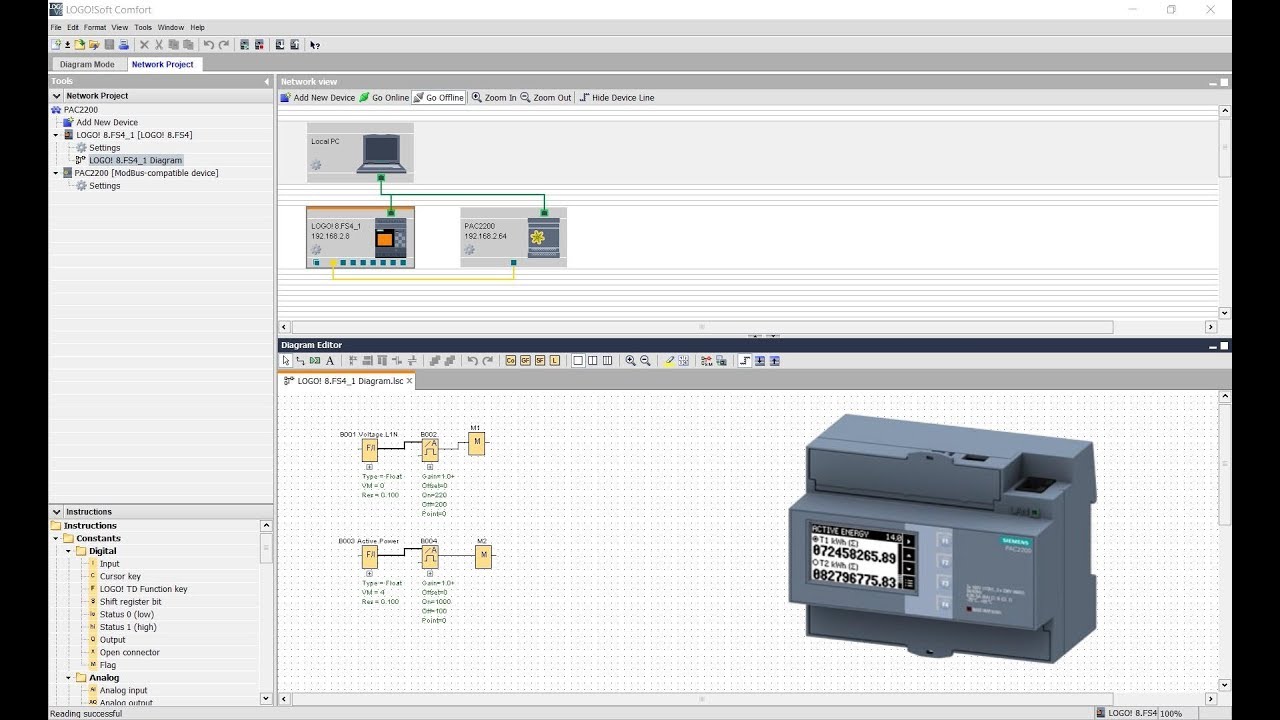Click the Print icon in main toolbar
The height and width of the screenshot is (720, 1280).
pos(124,45)
